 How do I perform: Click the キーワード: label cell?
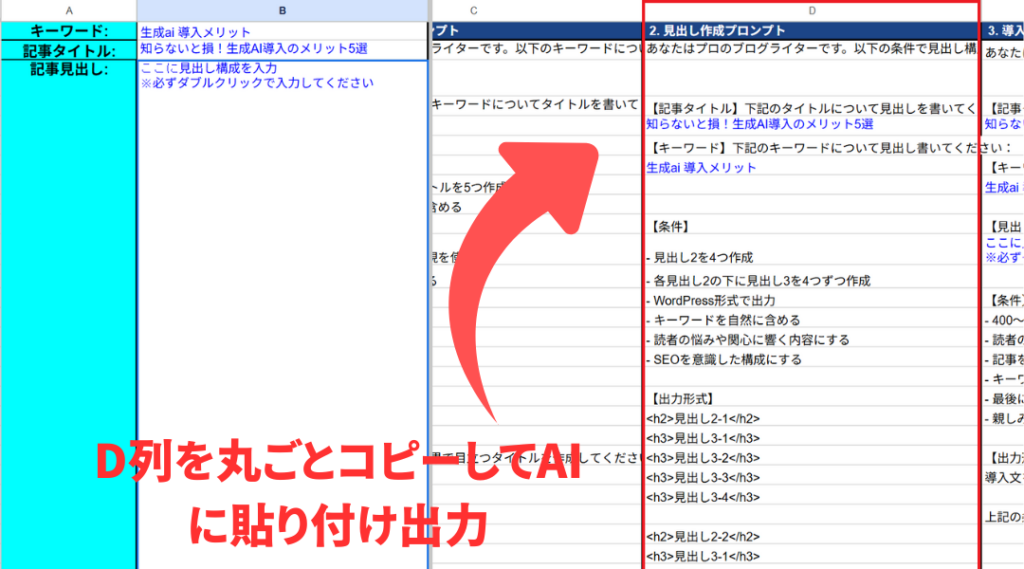point(68,32)
